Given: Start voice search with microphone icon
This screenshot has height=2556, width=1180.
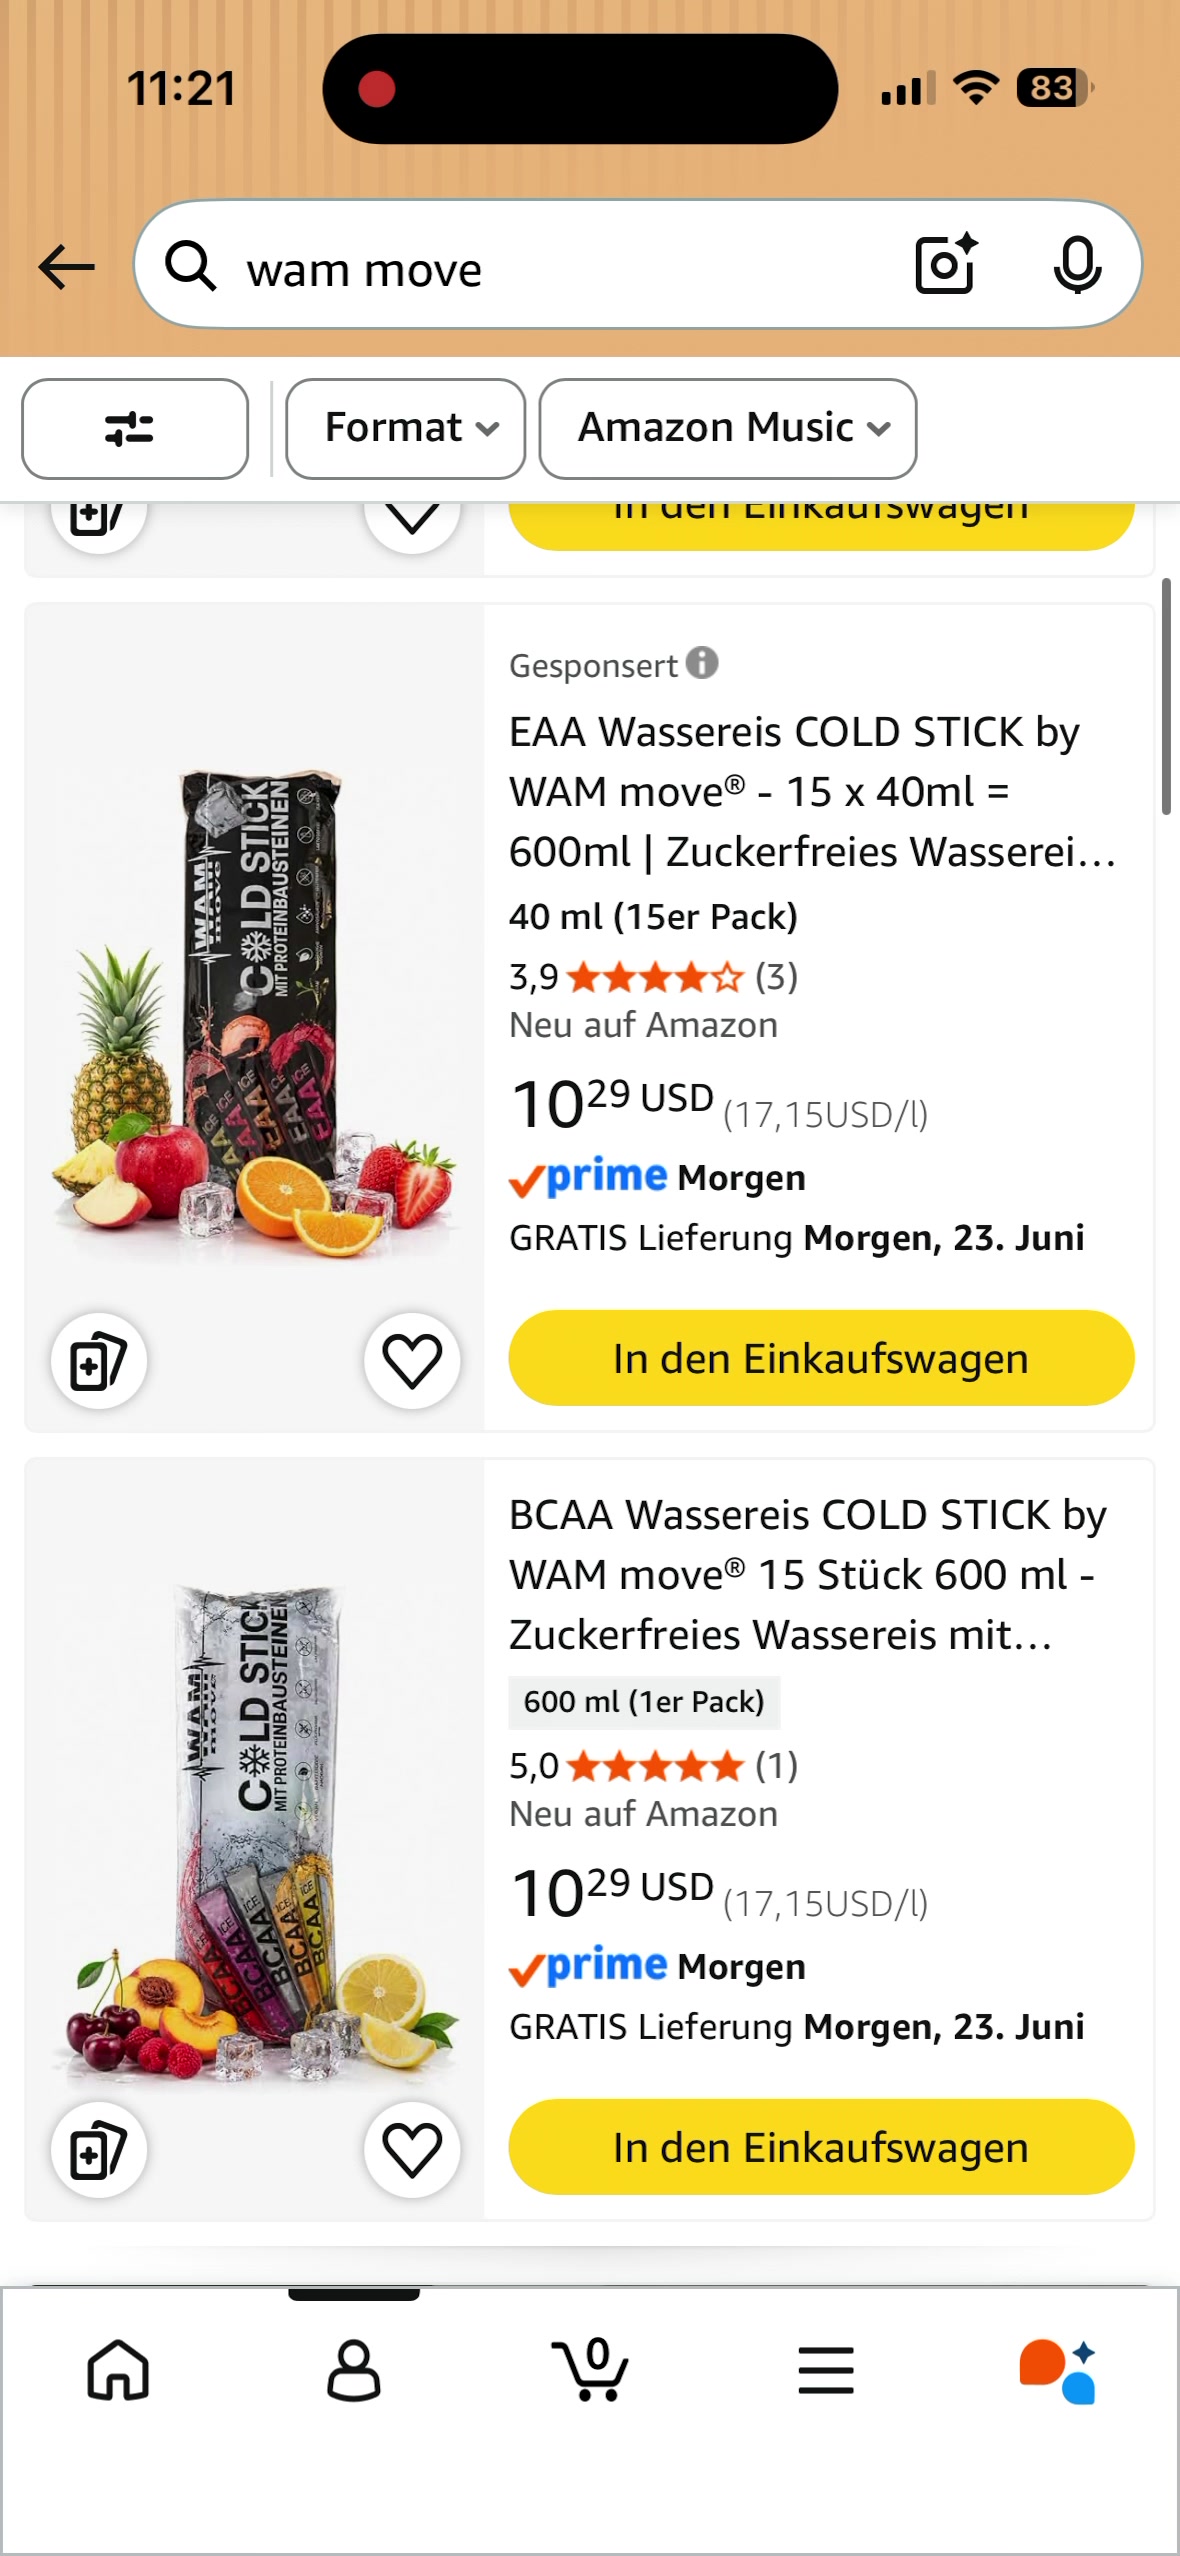Looking at the screenshot, I should pos(1077,265).
